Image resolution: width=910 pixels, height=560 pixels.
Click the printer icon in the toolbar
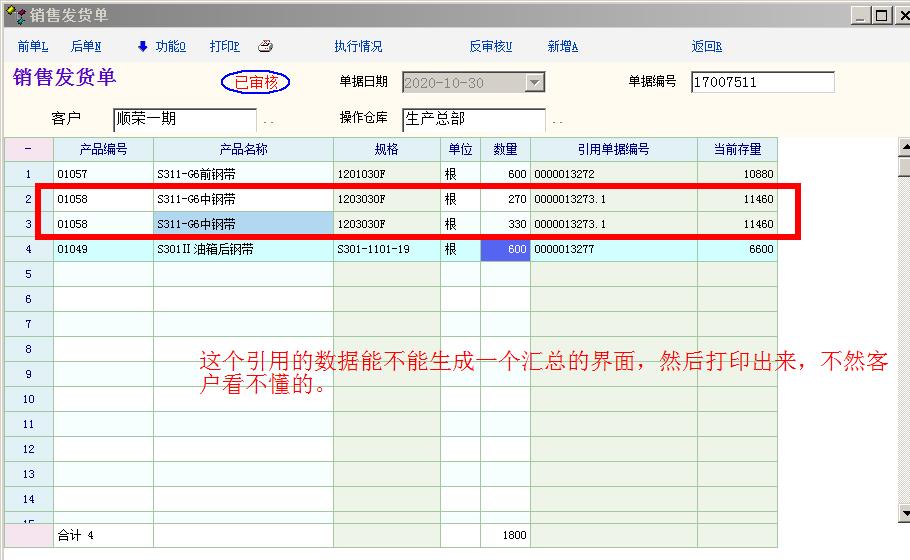coord(265,46)
